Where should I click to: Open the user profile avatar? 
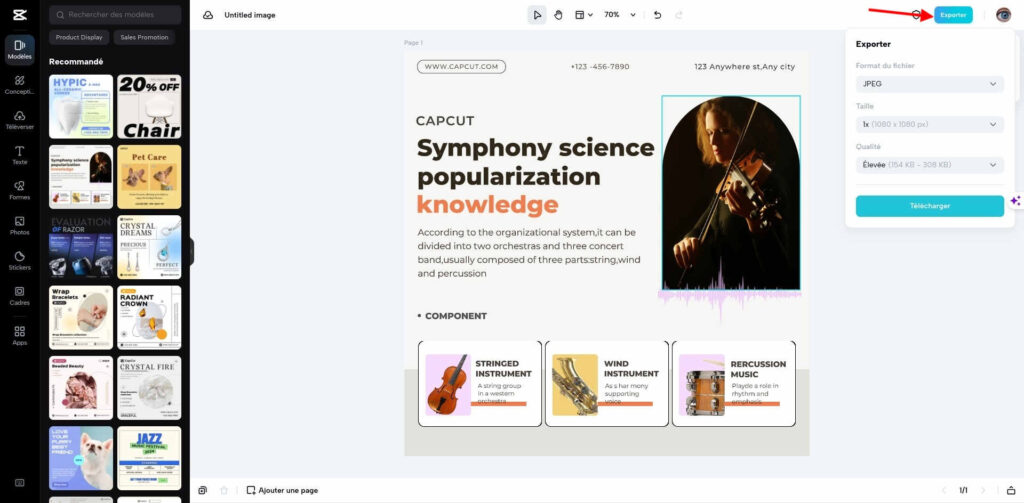tap(1003, 15)
